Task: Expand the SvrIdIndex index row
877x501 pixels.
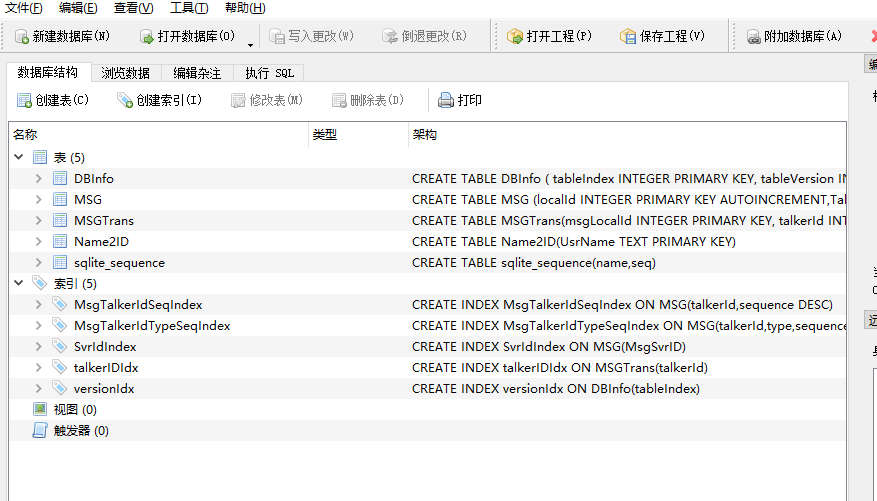Action: click(39, 346)
